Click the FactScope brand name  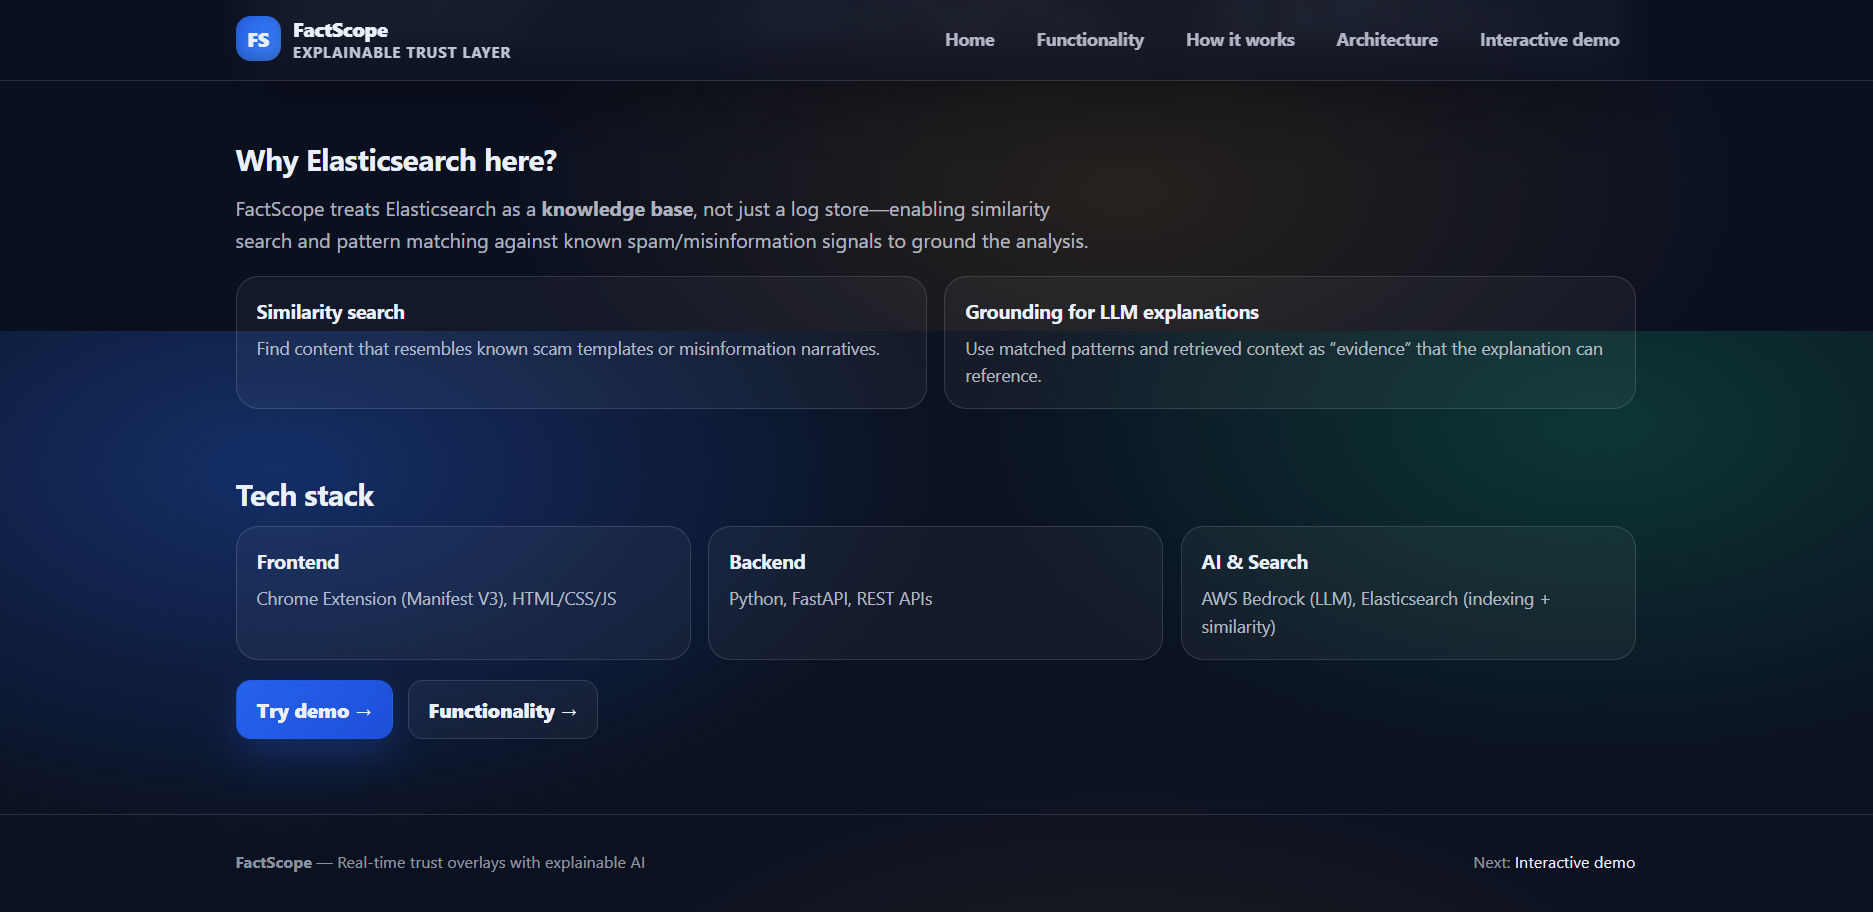tap(338, 30)
